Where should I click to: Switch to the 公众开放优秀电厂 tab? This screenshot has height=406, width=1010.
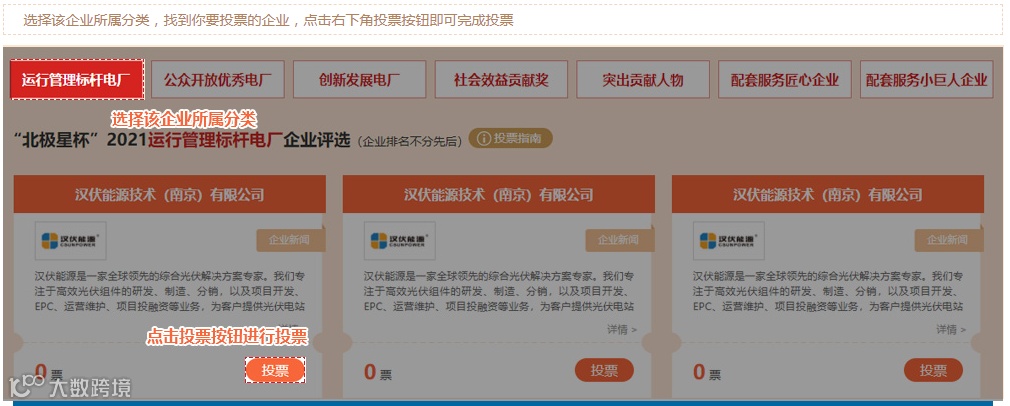click(x=218, y=80)
